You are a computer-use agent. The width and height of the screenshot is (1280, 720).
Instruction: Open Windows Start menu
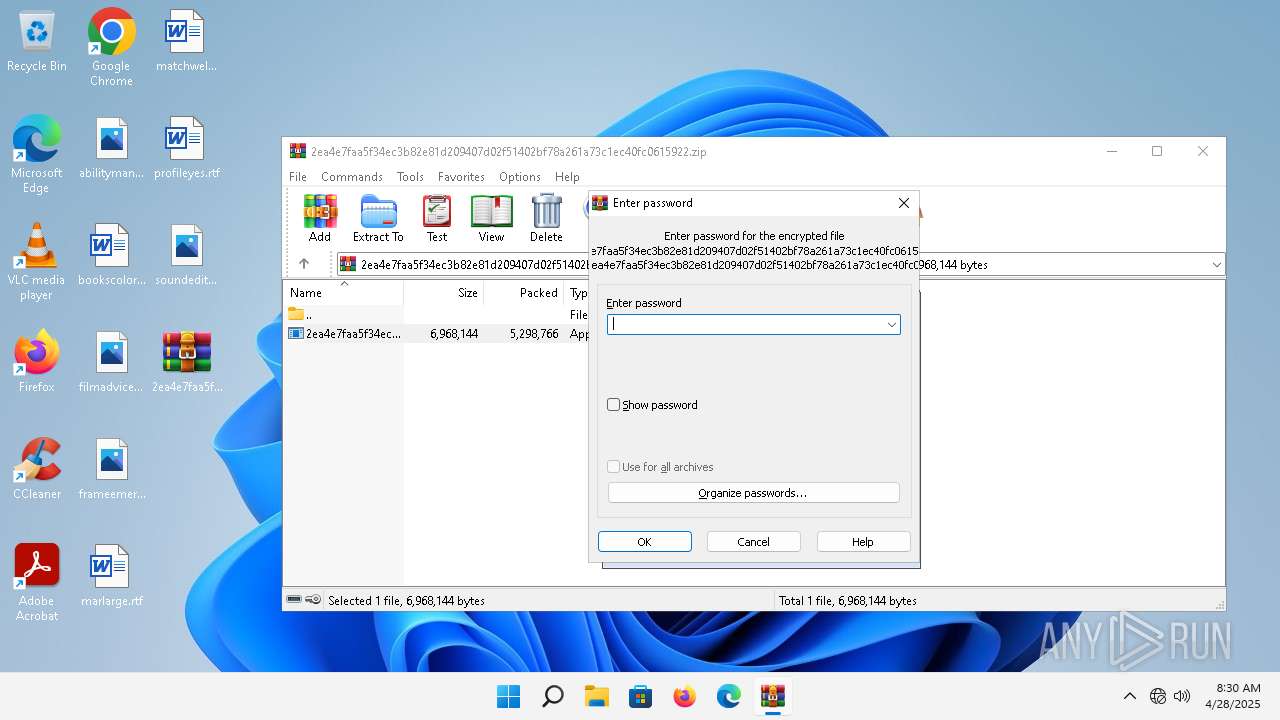pyautogui.click(x=508, y=696)
